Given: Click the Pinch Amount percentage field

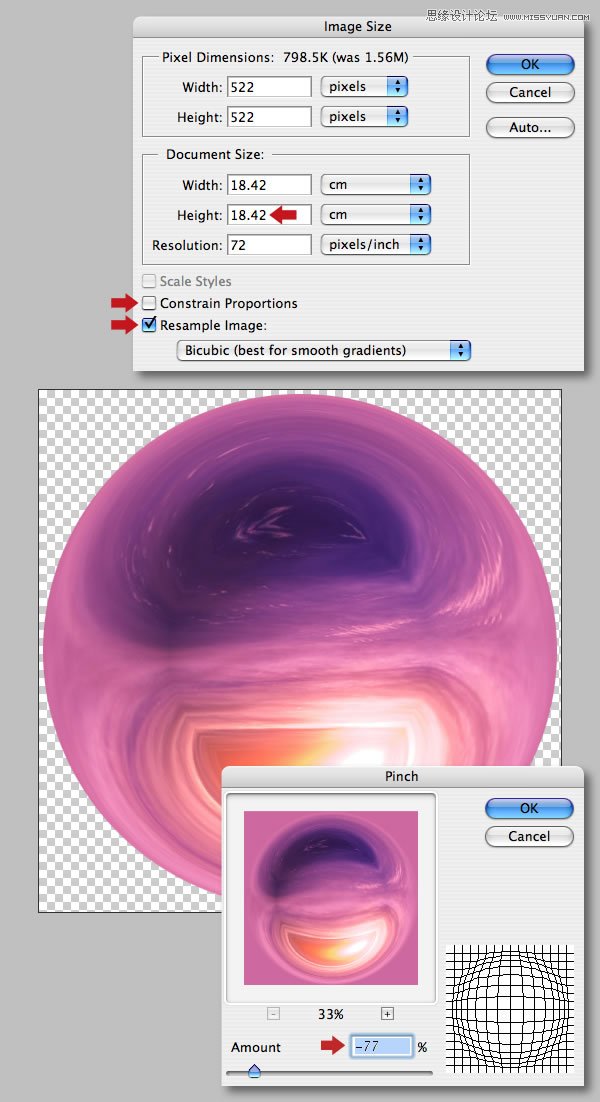Looking at the screenshot, I should click(381, 1047).
